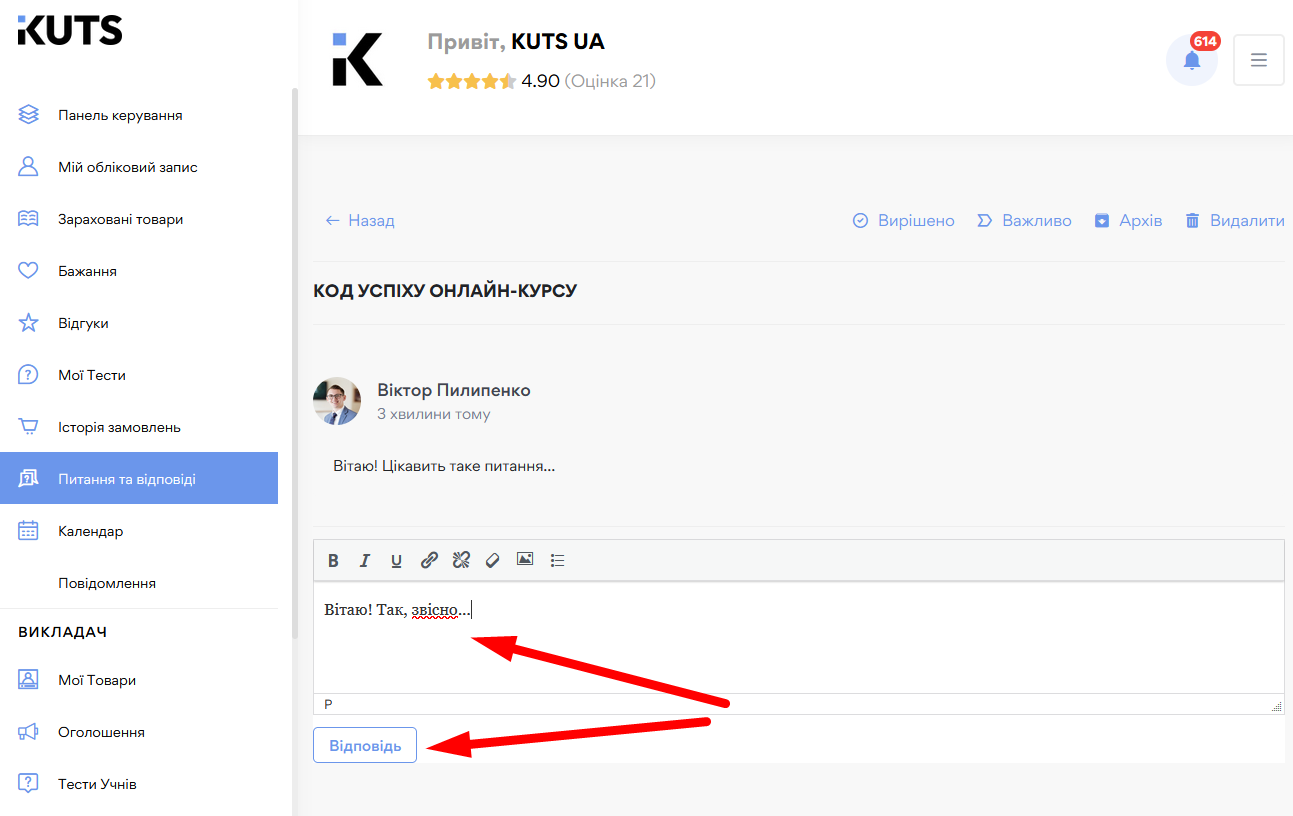This screenshot has width=1293, height=816.
Task: Click the KUTS logo in the sidebar
Action: tap(70, 31)
